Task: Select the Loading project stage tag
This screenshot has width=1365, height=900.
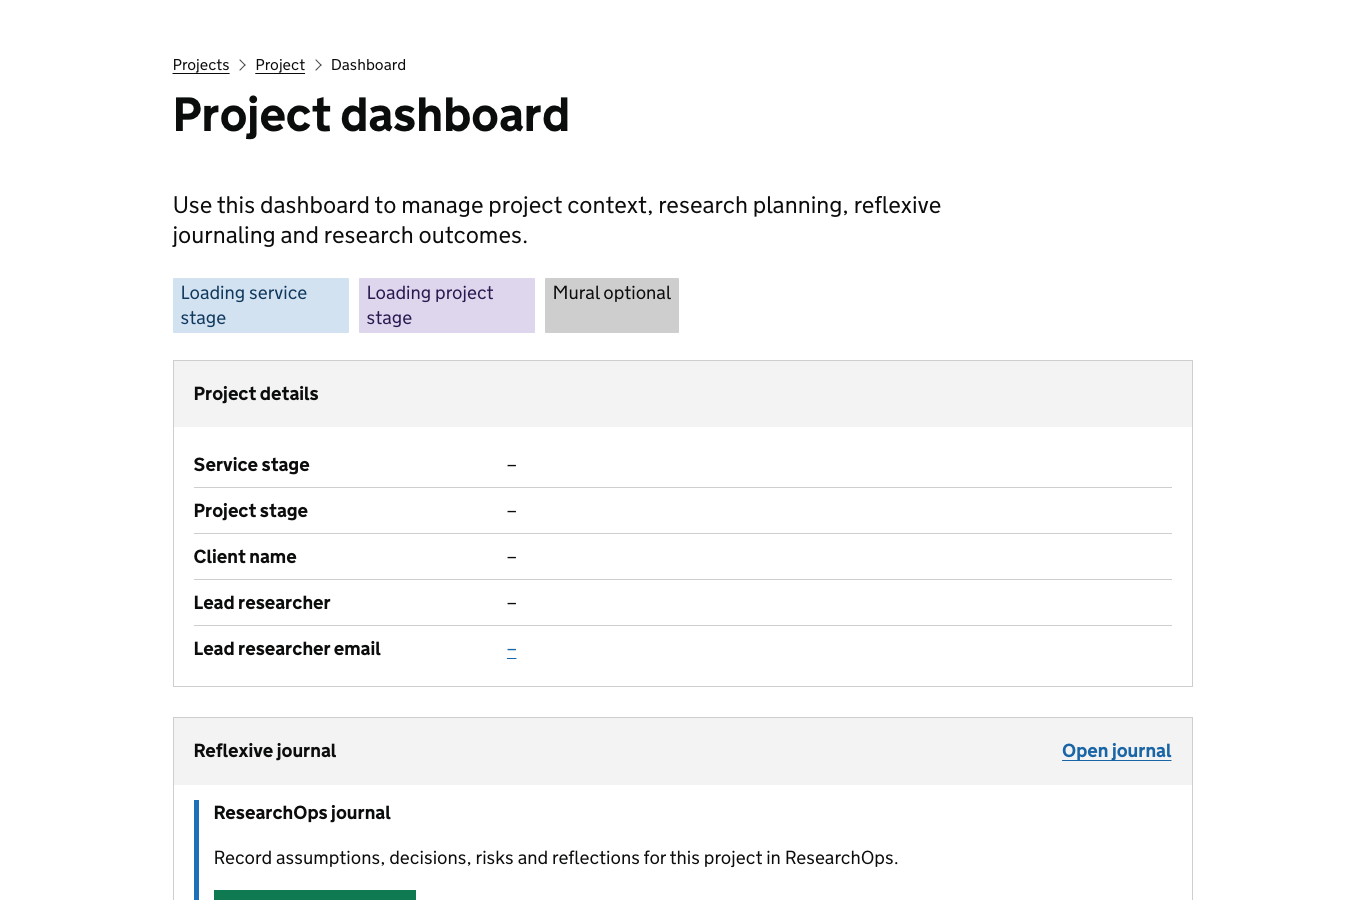Action: pos(447,305)
